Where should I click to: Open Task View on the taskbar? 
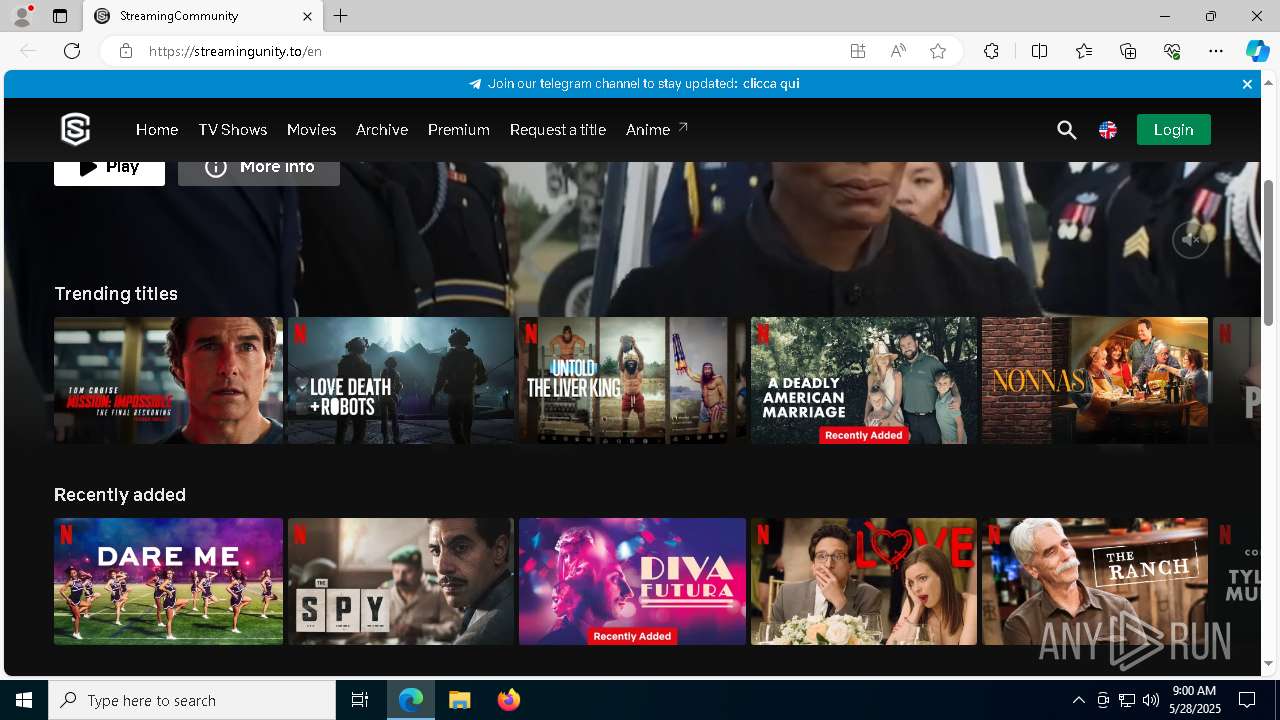point(360,700)
